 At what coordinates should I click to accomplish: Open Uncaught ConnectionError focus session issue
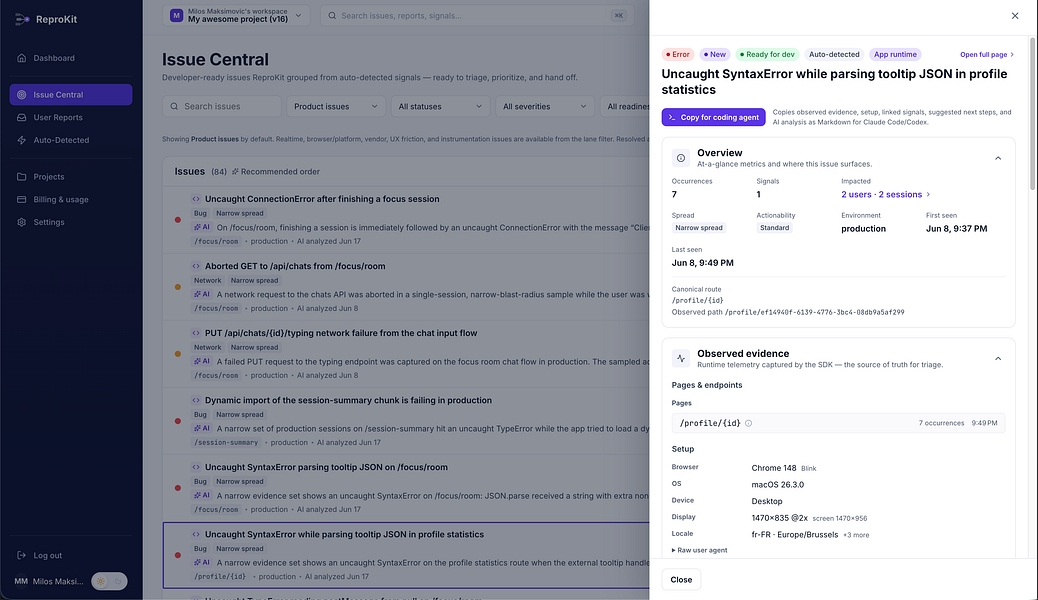322,199
